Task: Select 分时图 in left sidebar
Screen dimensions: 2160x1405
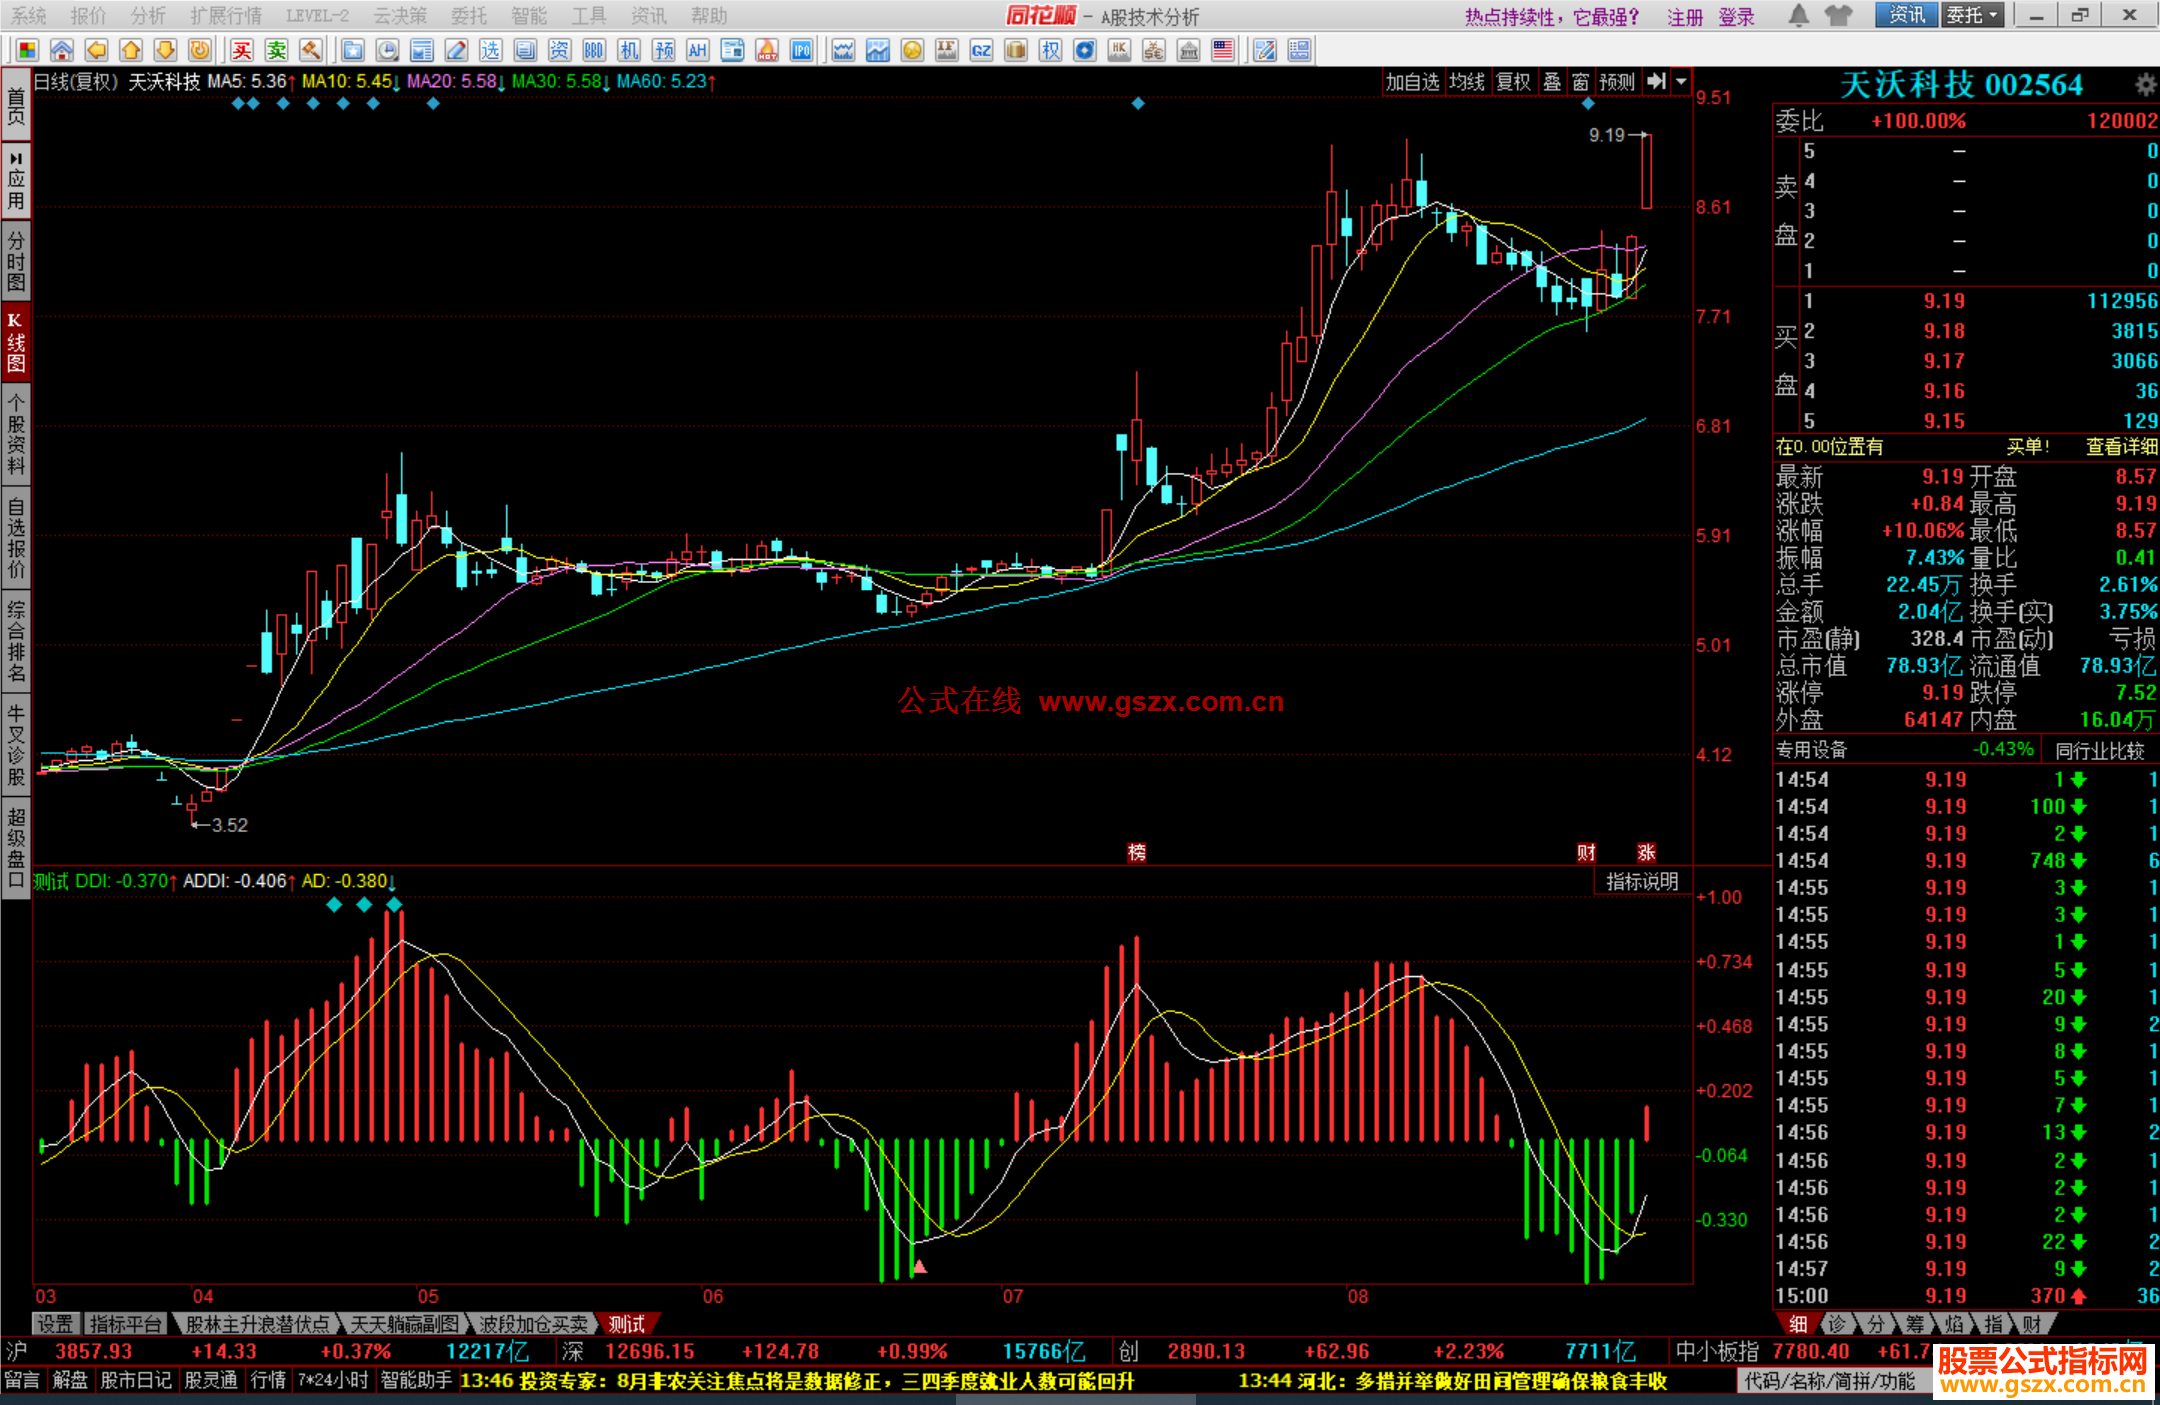Action: coord(16,260)
